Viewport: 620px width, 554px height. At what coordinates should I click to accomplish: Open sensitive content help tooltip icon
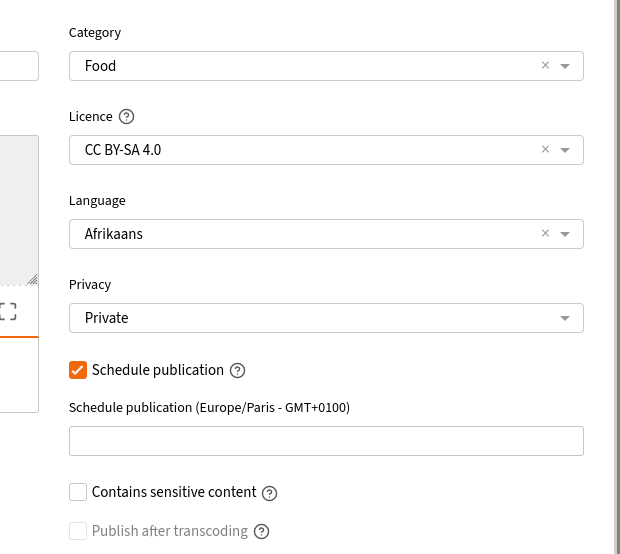(269, 493)
